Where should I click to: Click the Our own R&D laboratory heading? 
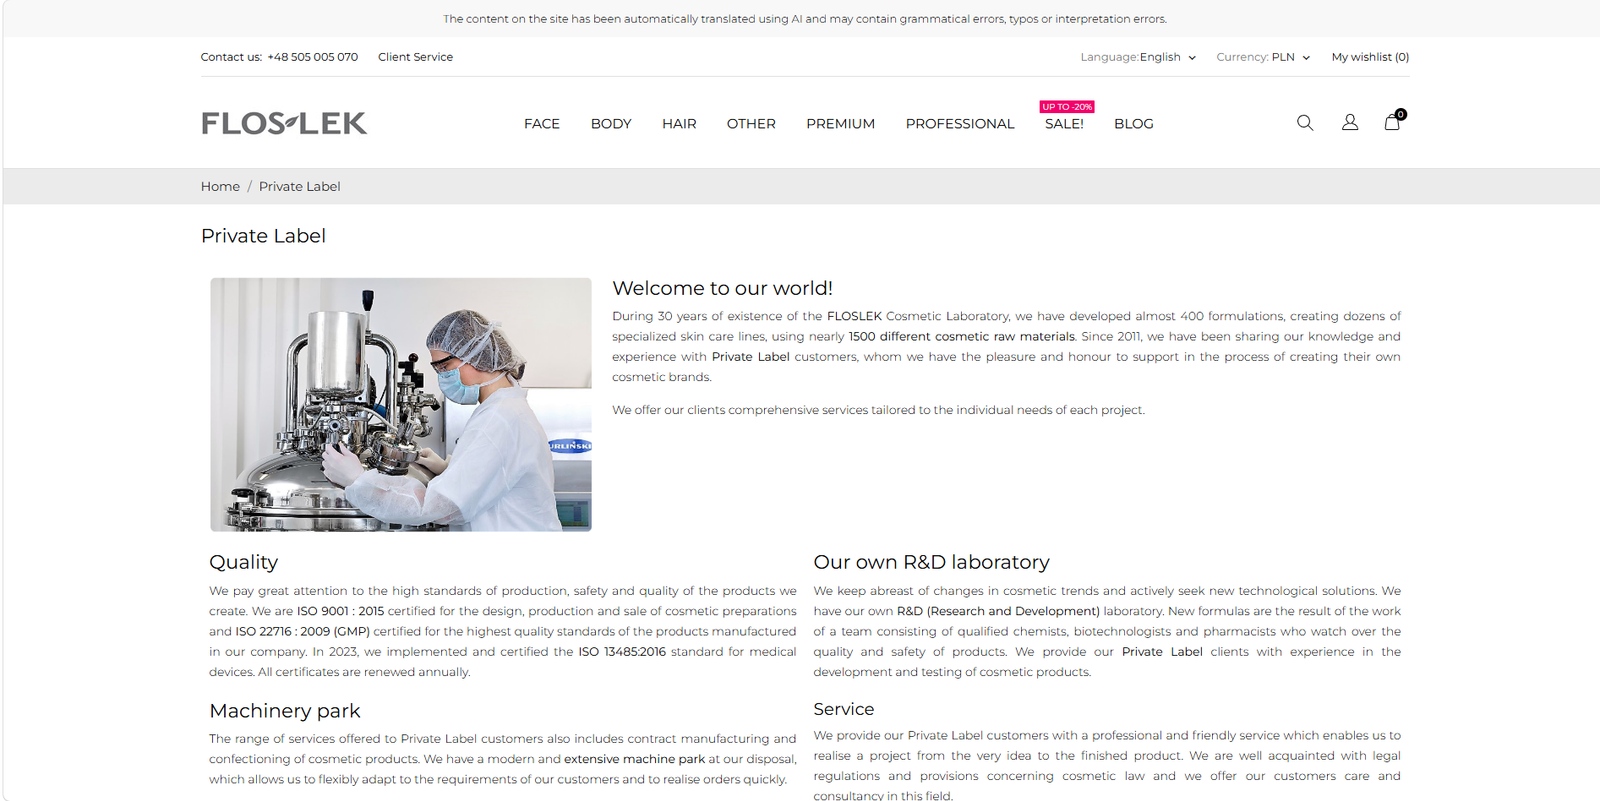[x=931, y=562]
